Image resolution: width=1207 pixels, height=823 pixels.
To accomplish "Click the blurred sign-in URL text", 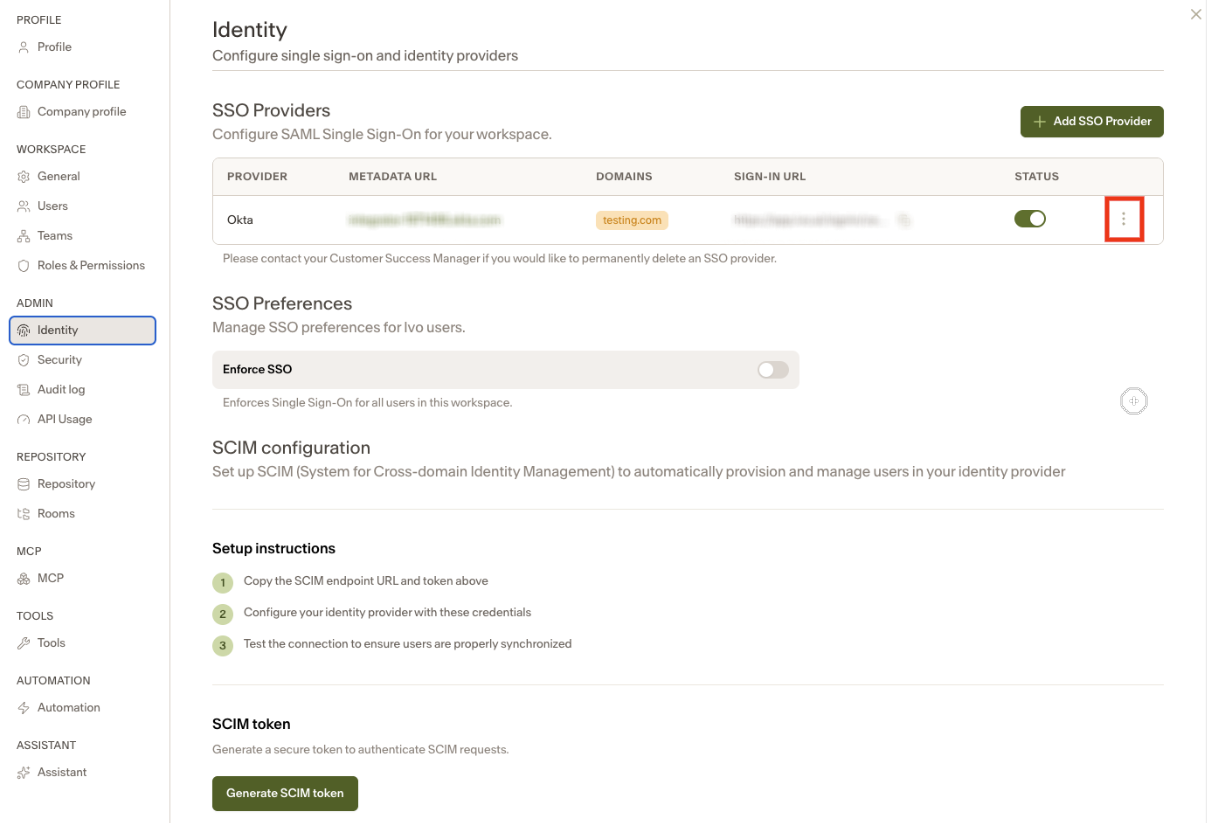I will (809, 219).
